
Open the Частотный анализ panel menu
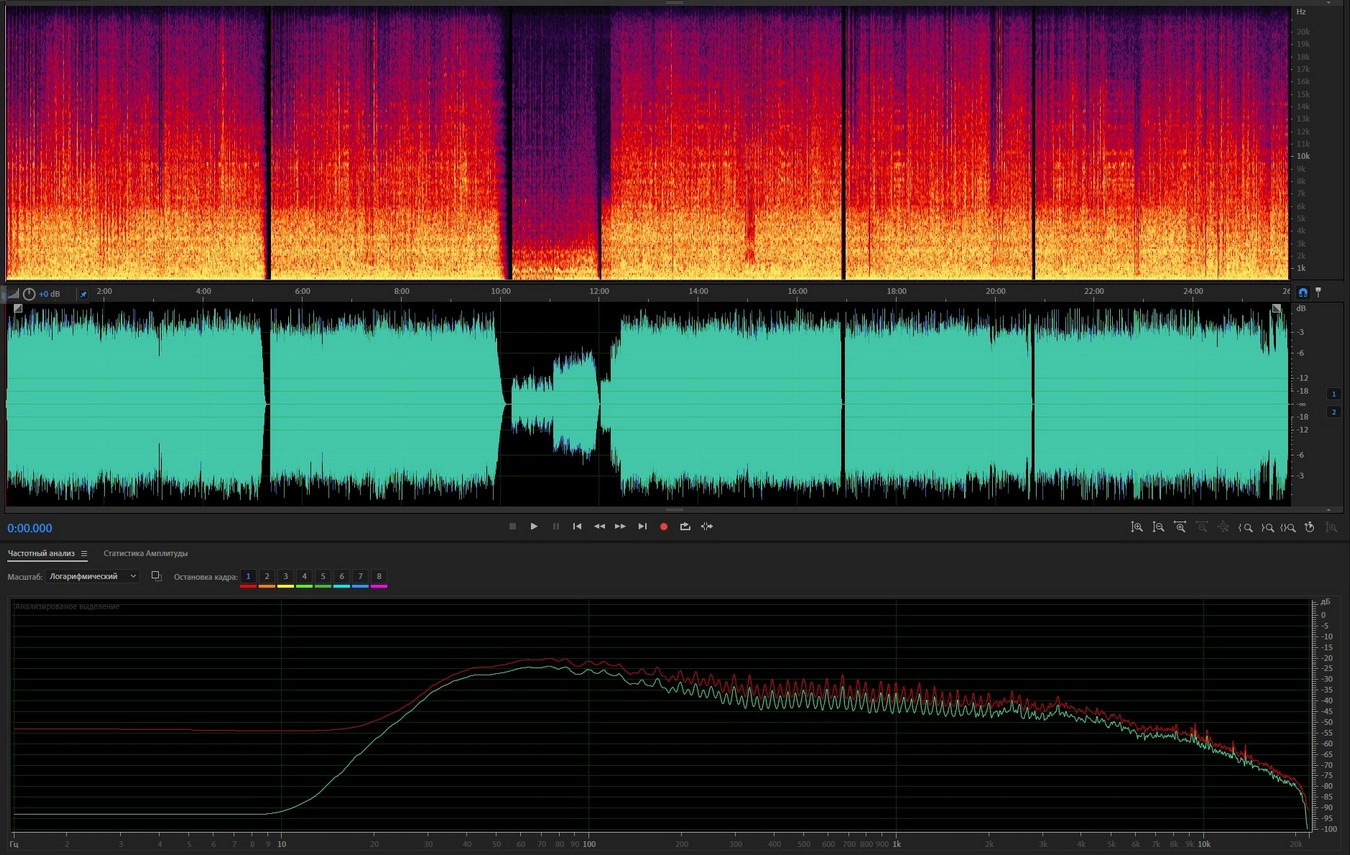(x=84, y=554)
